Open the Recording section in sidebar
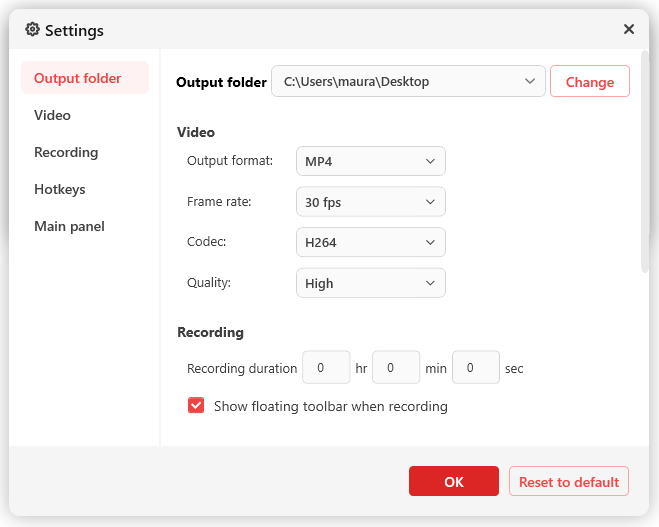 (66, 152)
